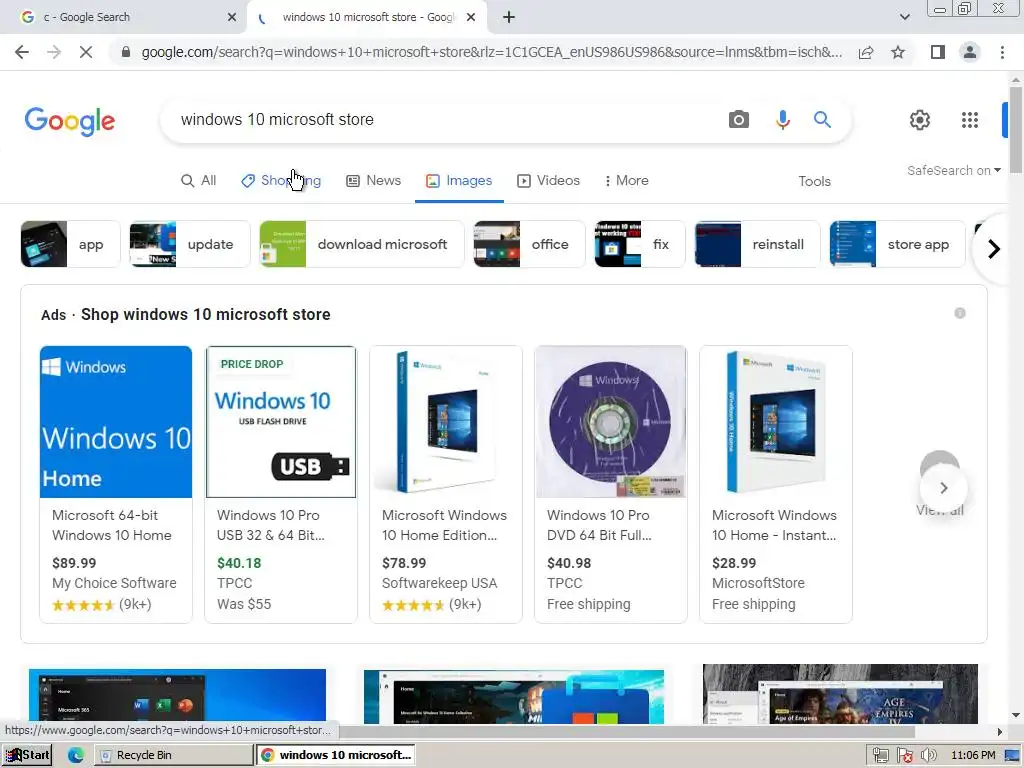Click the volume icon in system tray
The width and height of the screenshot is (1024, 768).
(x=928, y=756)
